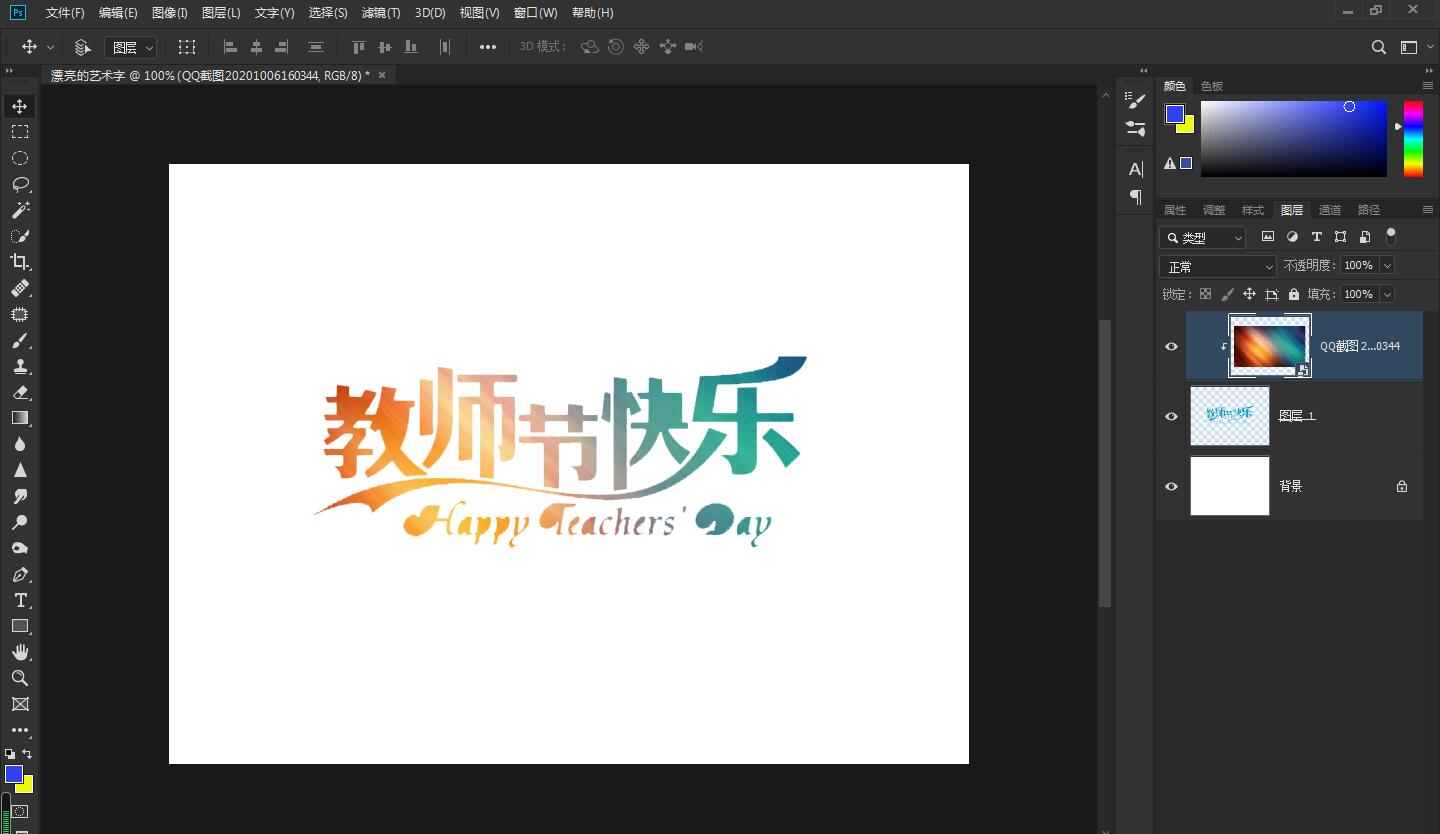The image size is (1440, 834).
Task: Open the 滤镜 menu
Action: [x=380, y=12]
